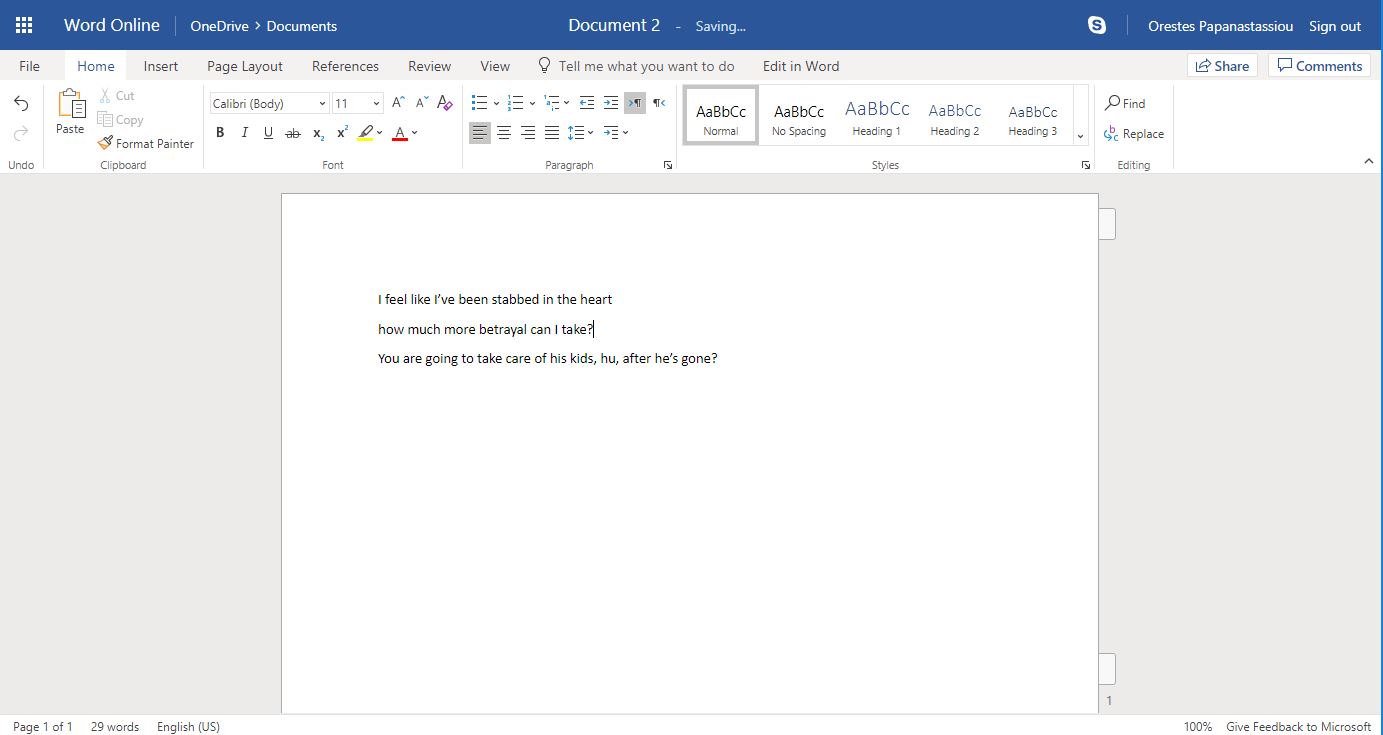Expand the bullets style dropdown arrow
The width and height of the screenshot is (1383, 735).
(496, 103)
